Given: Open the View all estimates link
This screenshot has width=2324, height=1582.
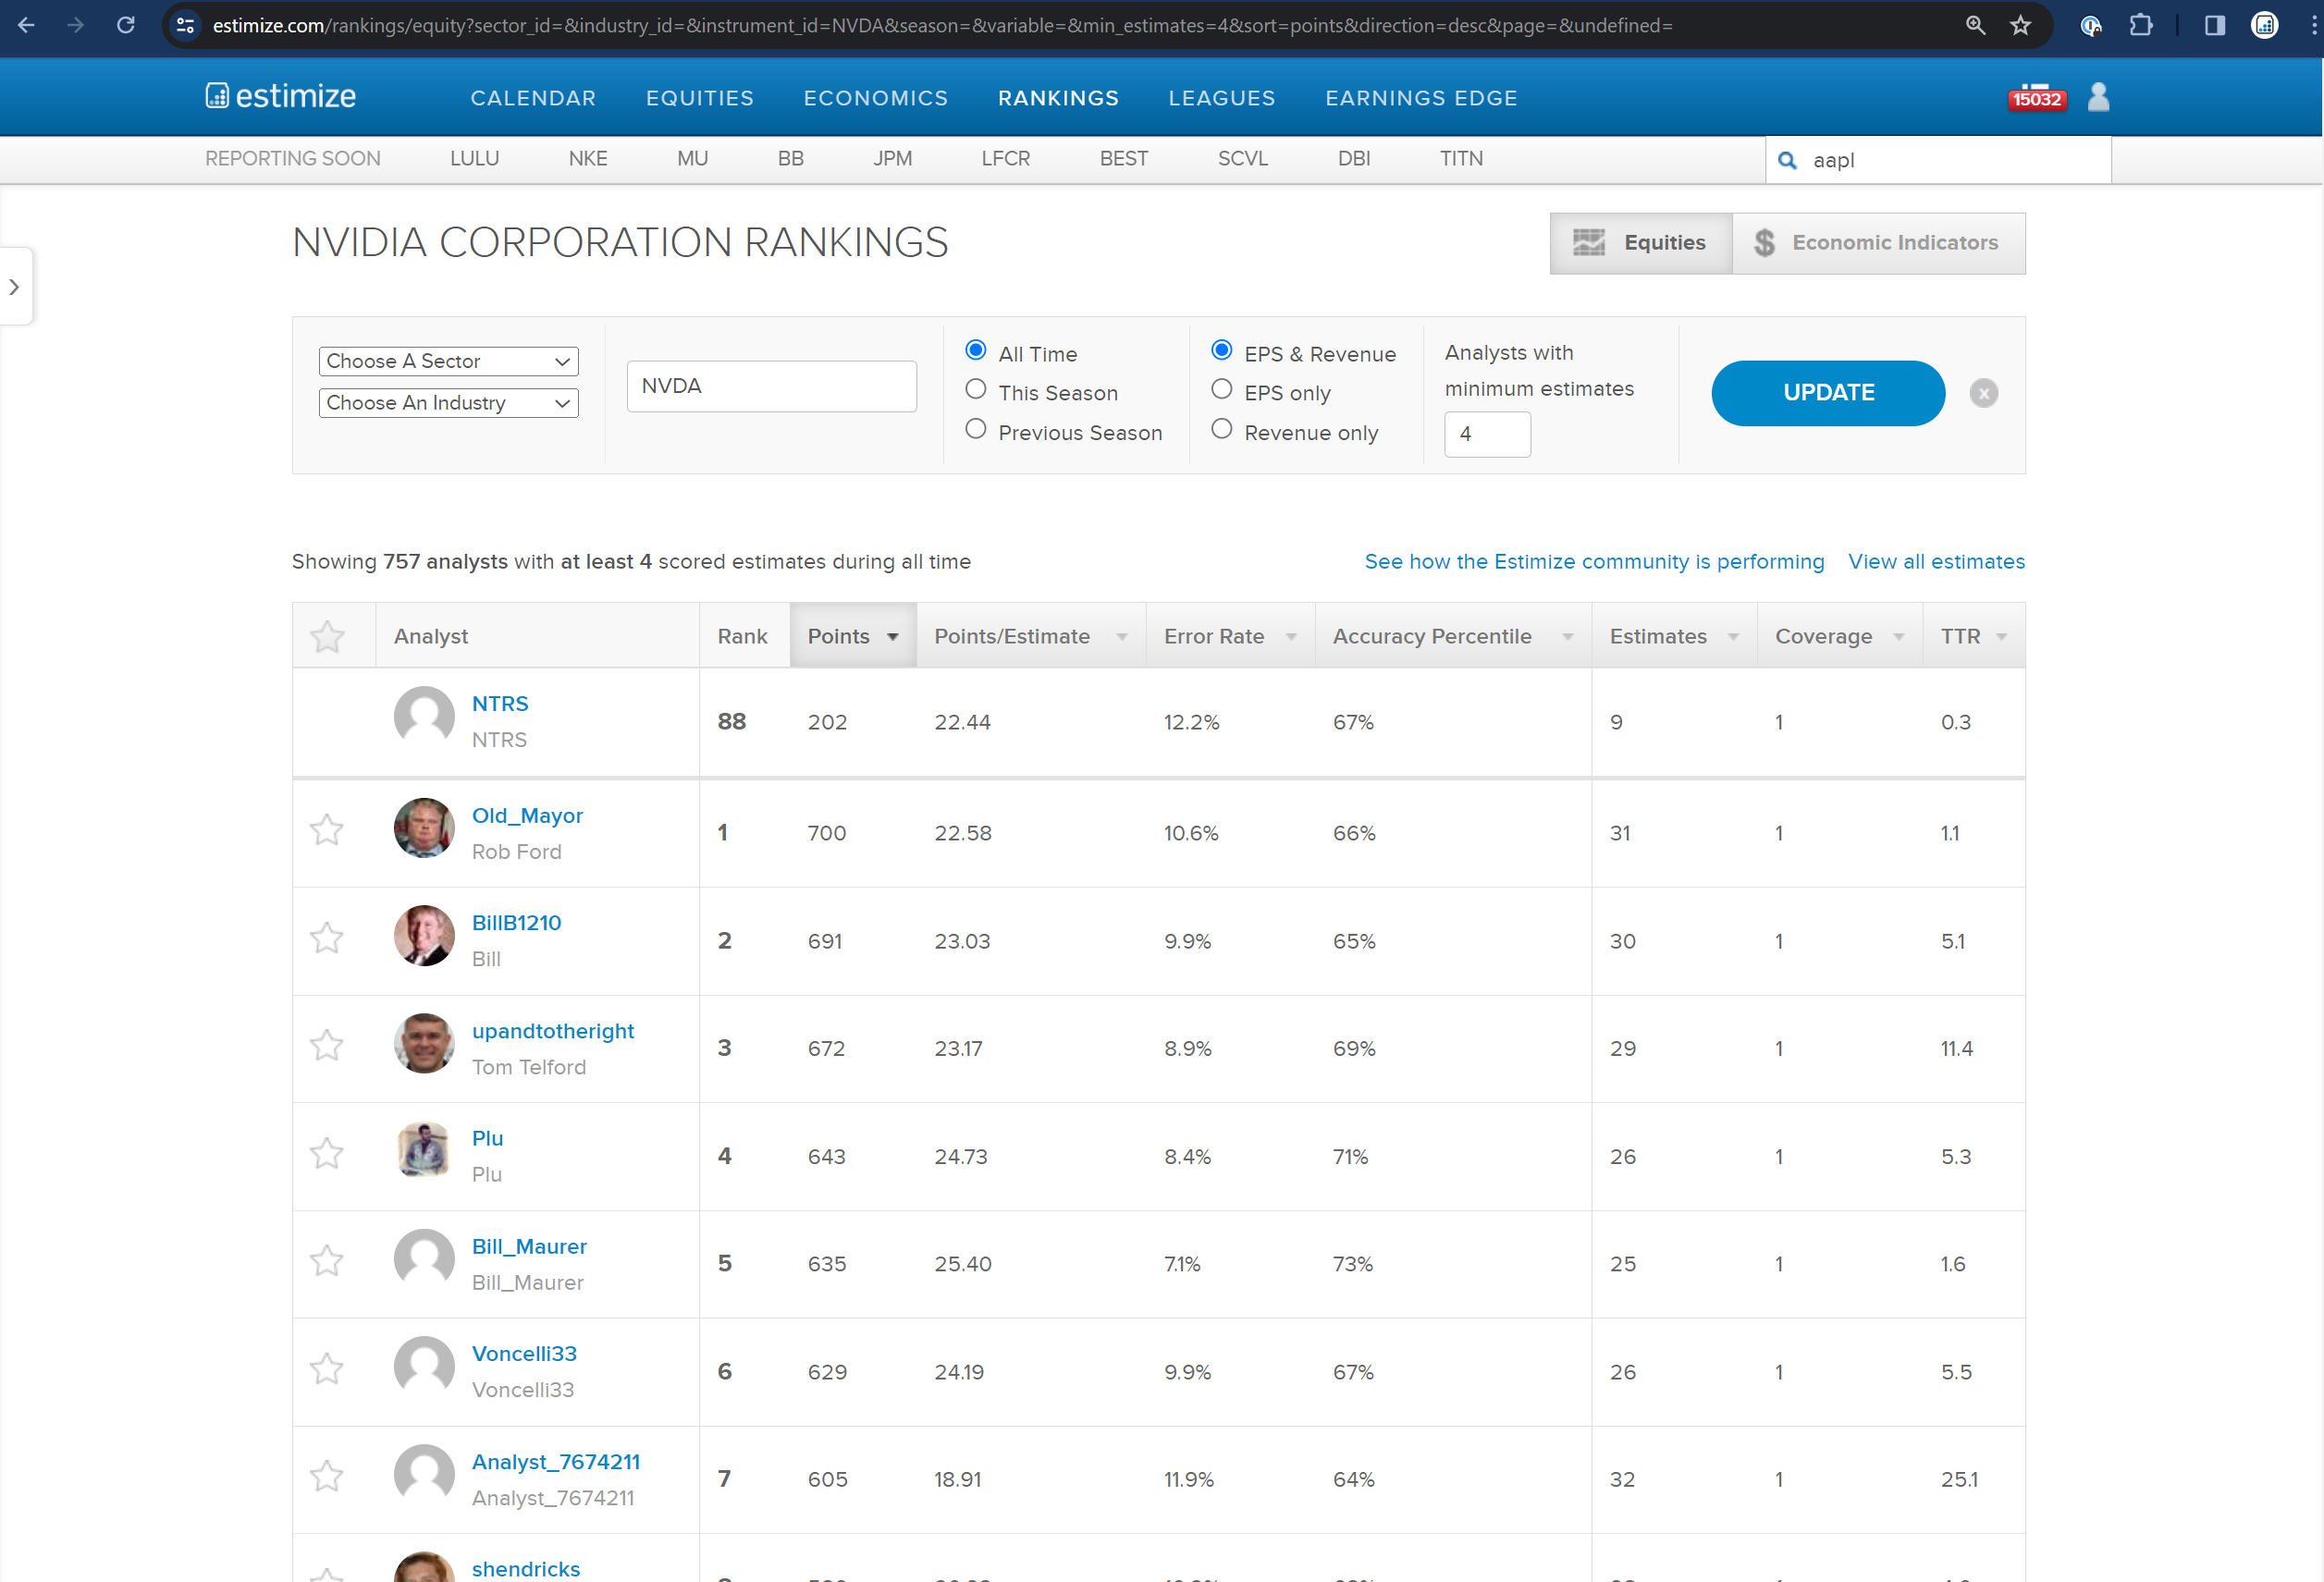Looking at the screenshot, I should pyautogui.click(x=1935, y=562).
